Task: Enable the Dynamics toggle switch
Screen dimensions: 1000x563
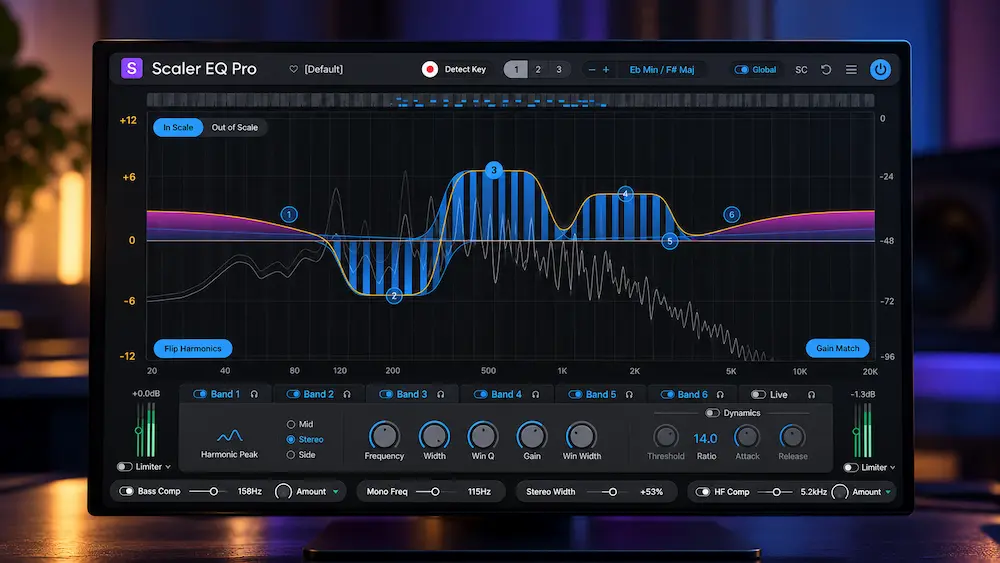Action: point(712,413)
